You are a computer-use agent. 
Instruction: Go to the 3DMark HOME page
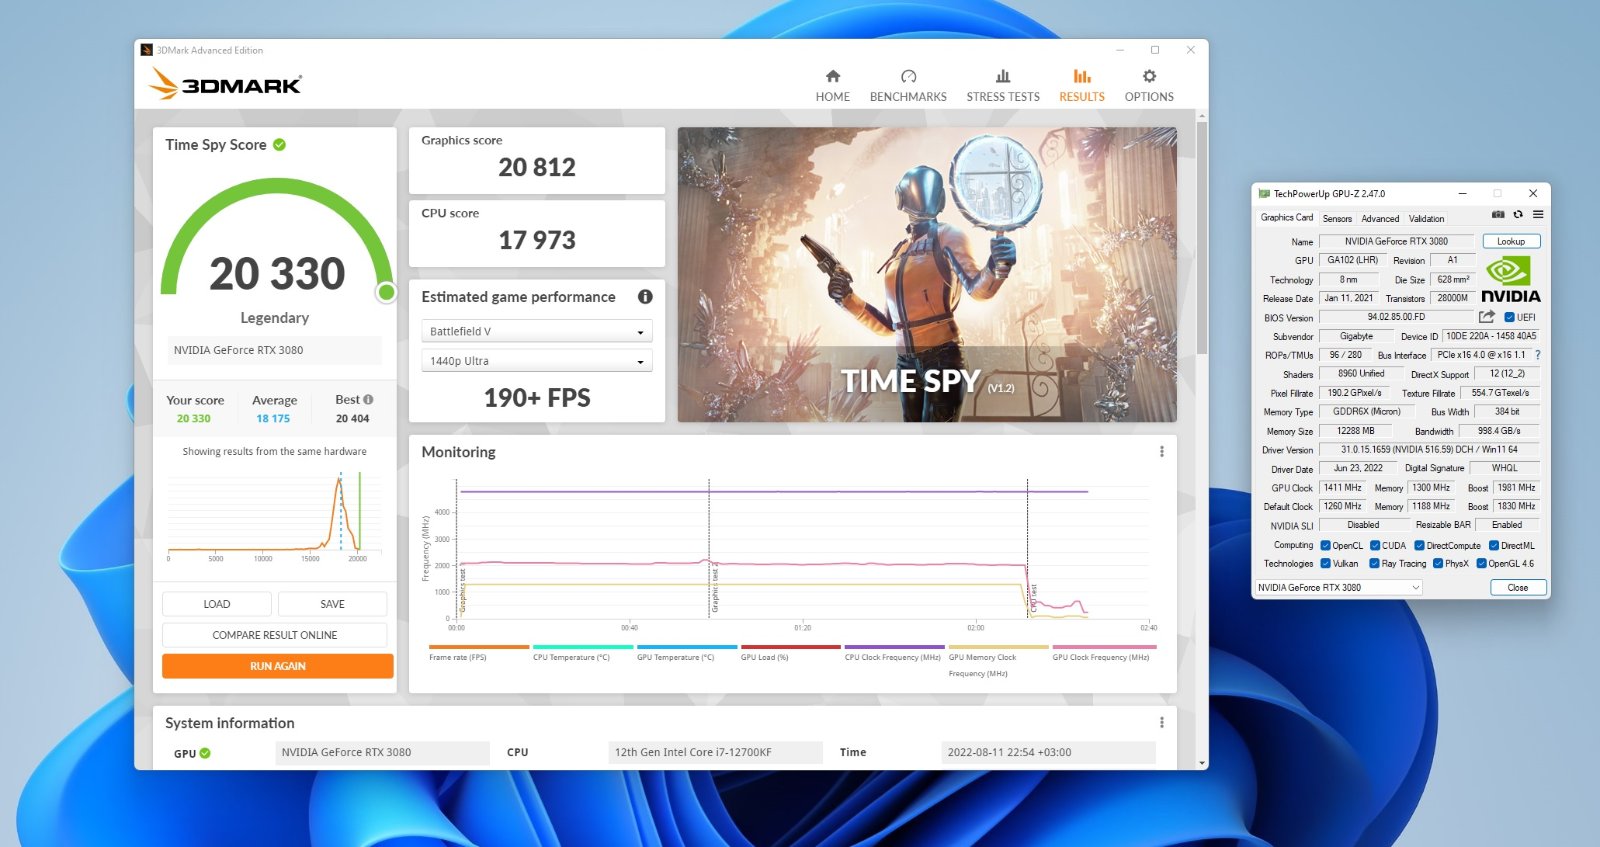tap(832, 86)
